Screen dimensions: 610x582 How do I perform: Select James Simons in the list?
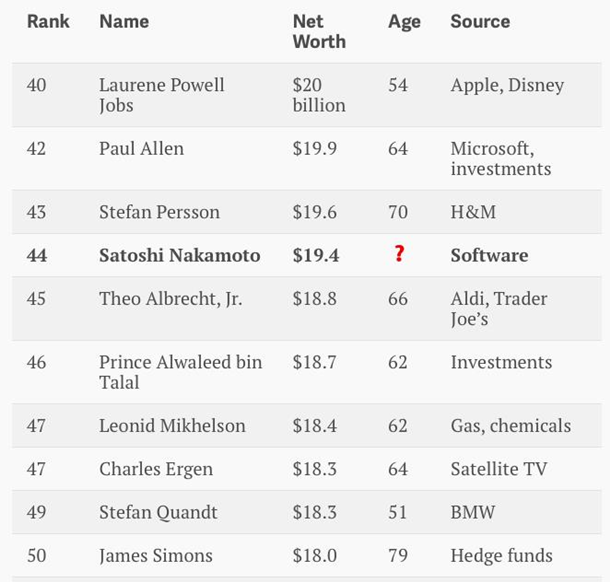155,555
